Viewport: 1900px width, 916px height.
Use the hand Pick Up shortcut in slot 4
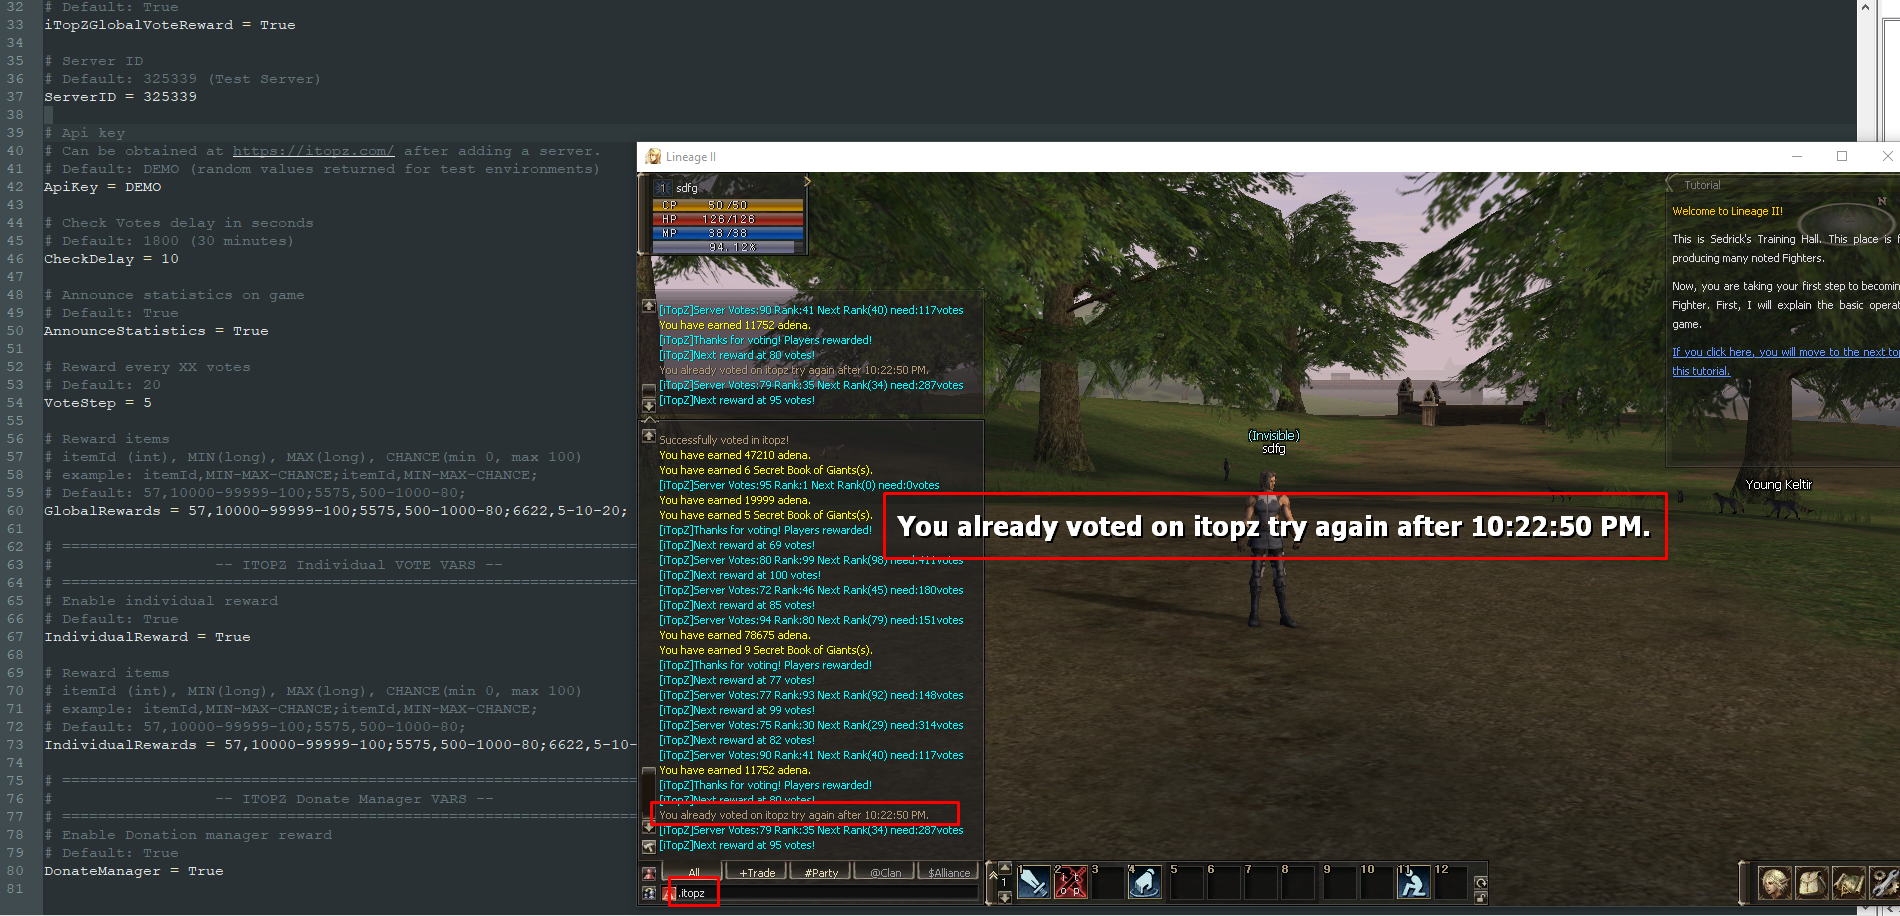pos(1145,882)
